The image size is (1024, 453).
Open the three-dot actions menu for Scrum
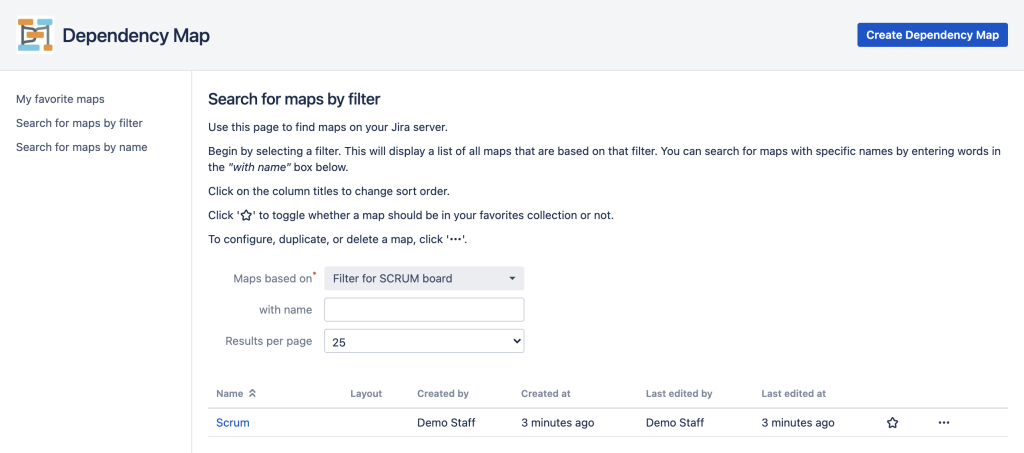coord(944,423)
